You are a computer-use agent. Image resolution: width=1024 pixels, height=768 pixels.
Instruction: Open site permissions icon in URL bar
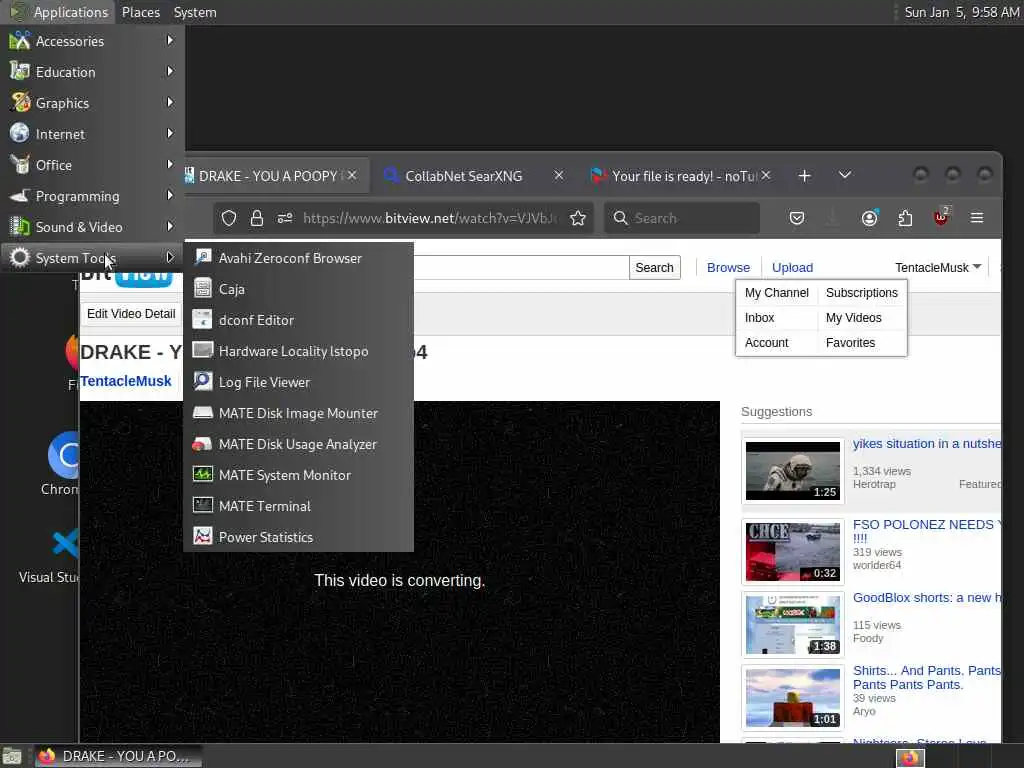pyautogui.click(x=285, y=218)
